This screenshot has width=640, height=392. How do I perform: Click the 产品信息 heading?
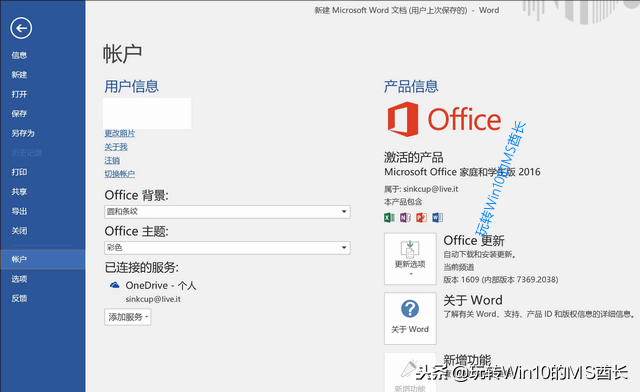click(x=411, y=86)
